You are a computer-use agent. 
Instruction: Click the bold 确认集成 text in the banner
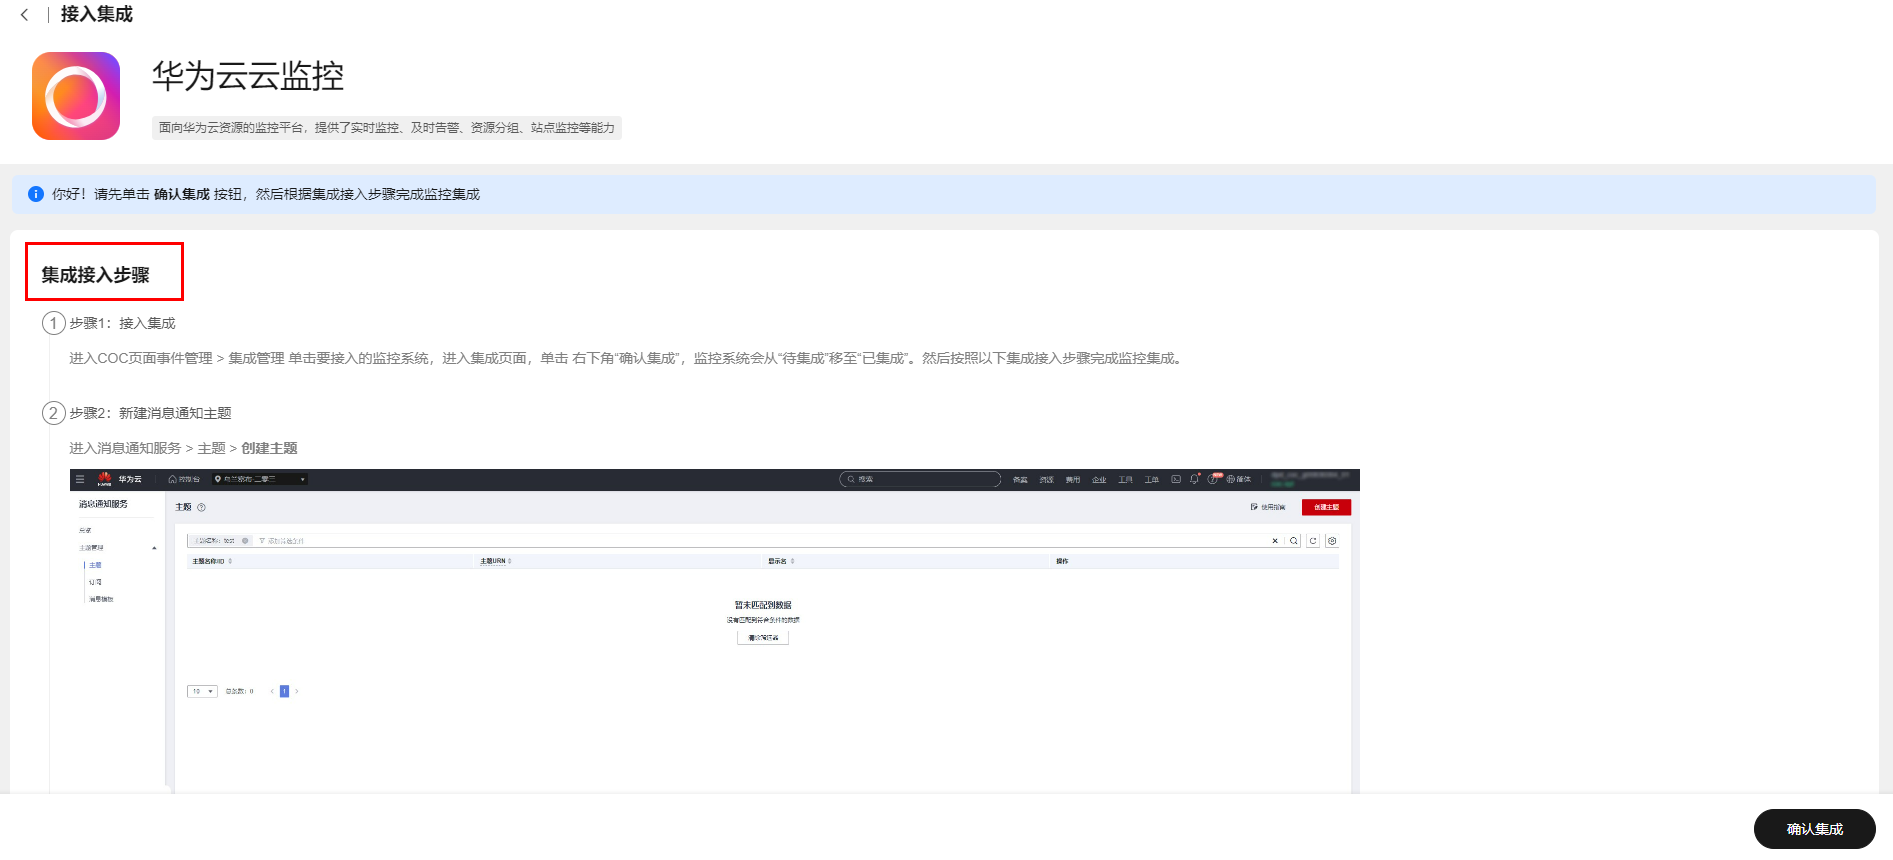pos(182,194)
